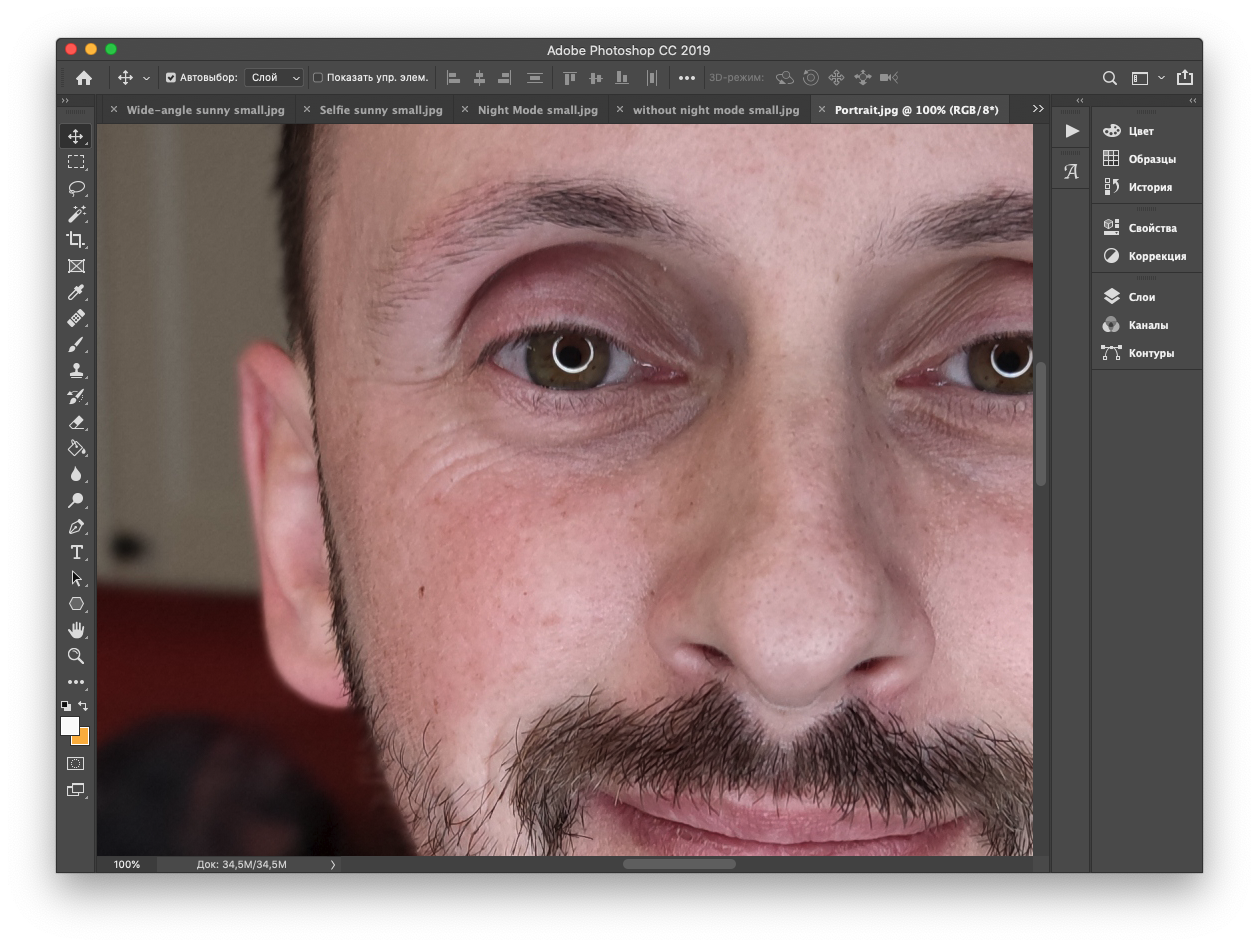Open the workspace switcher dropdown arrow

pyautogui.click(x=1161, y=78)
